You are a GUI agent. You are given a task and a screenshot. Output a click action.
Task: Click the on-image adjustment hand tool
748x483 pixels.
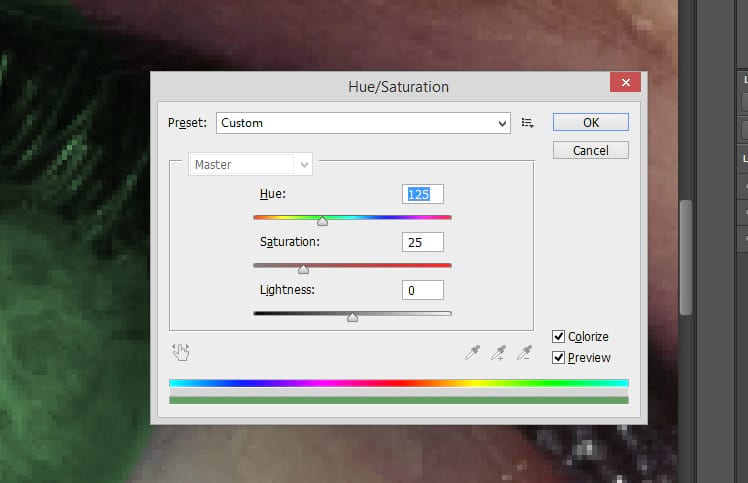181,352
